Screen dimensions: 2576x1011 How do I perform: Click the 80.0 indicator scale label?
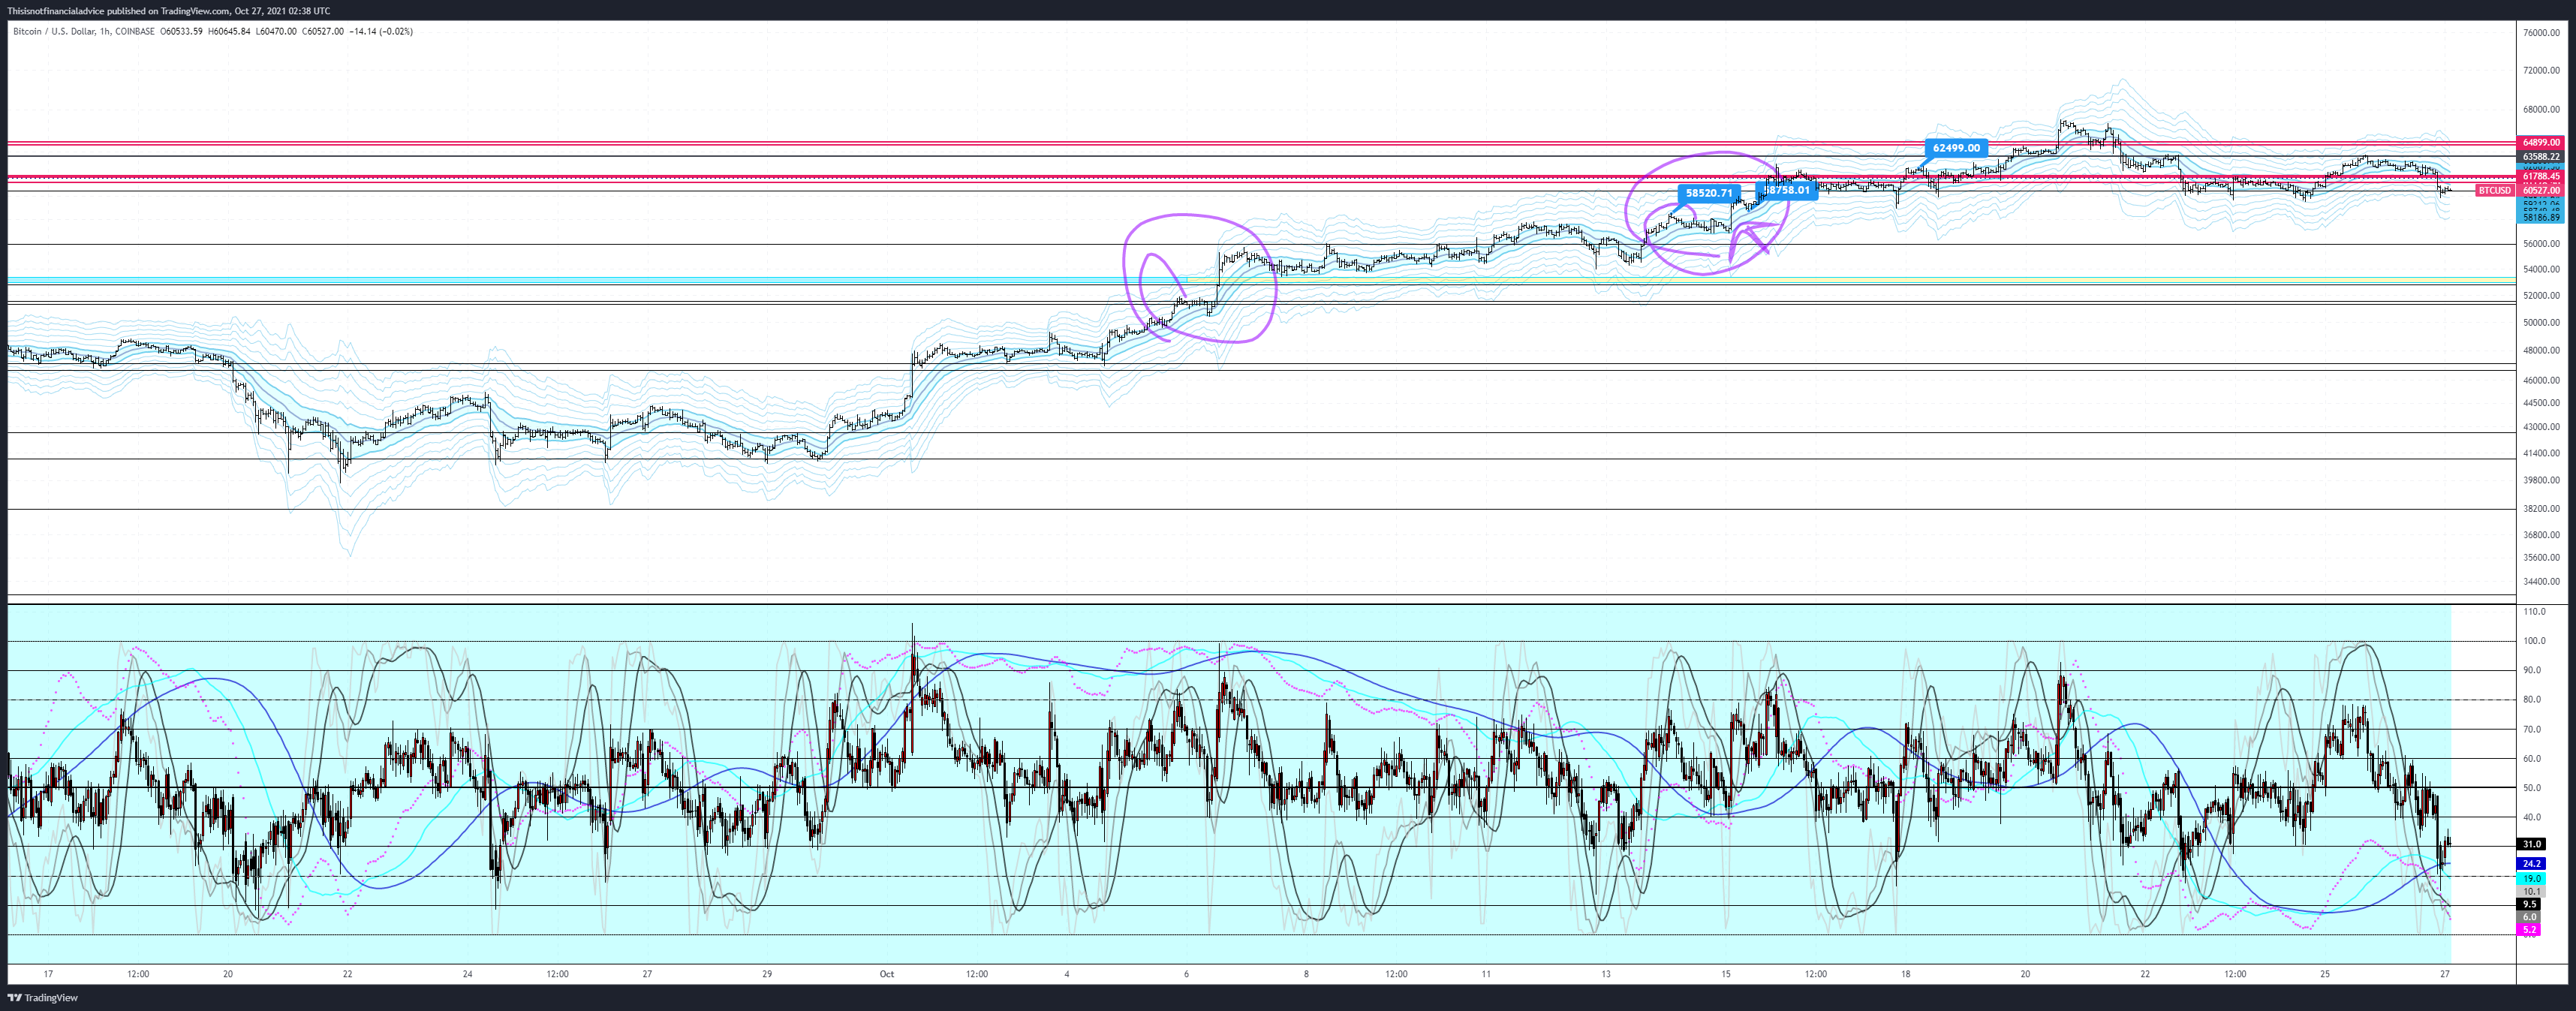coord(2533,700)
